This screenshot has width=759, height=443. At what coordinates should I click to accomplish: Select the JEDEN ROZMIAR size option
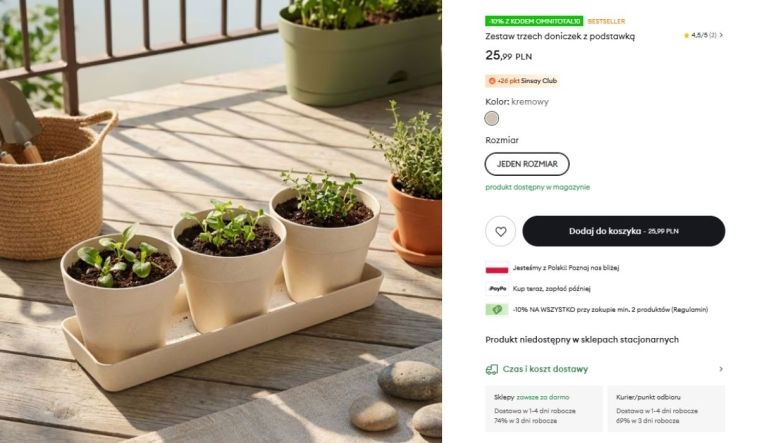[527, 164]
